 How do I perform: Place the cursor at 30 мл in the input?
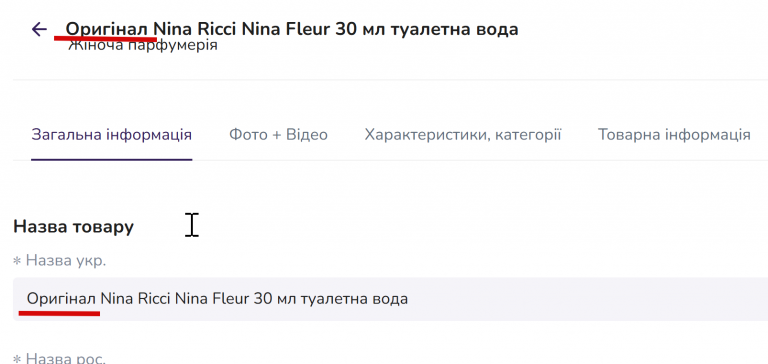(x=272, y=299)
